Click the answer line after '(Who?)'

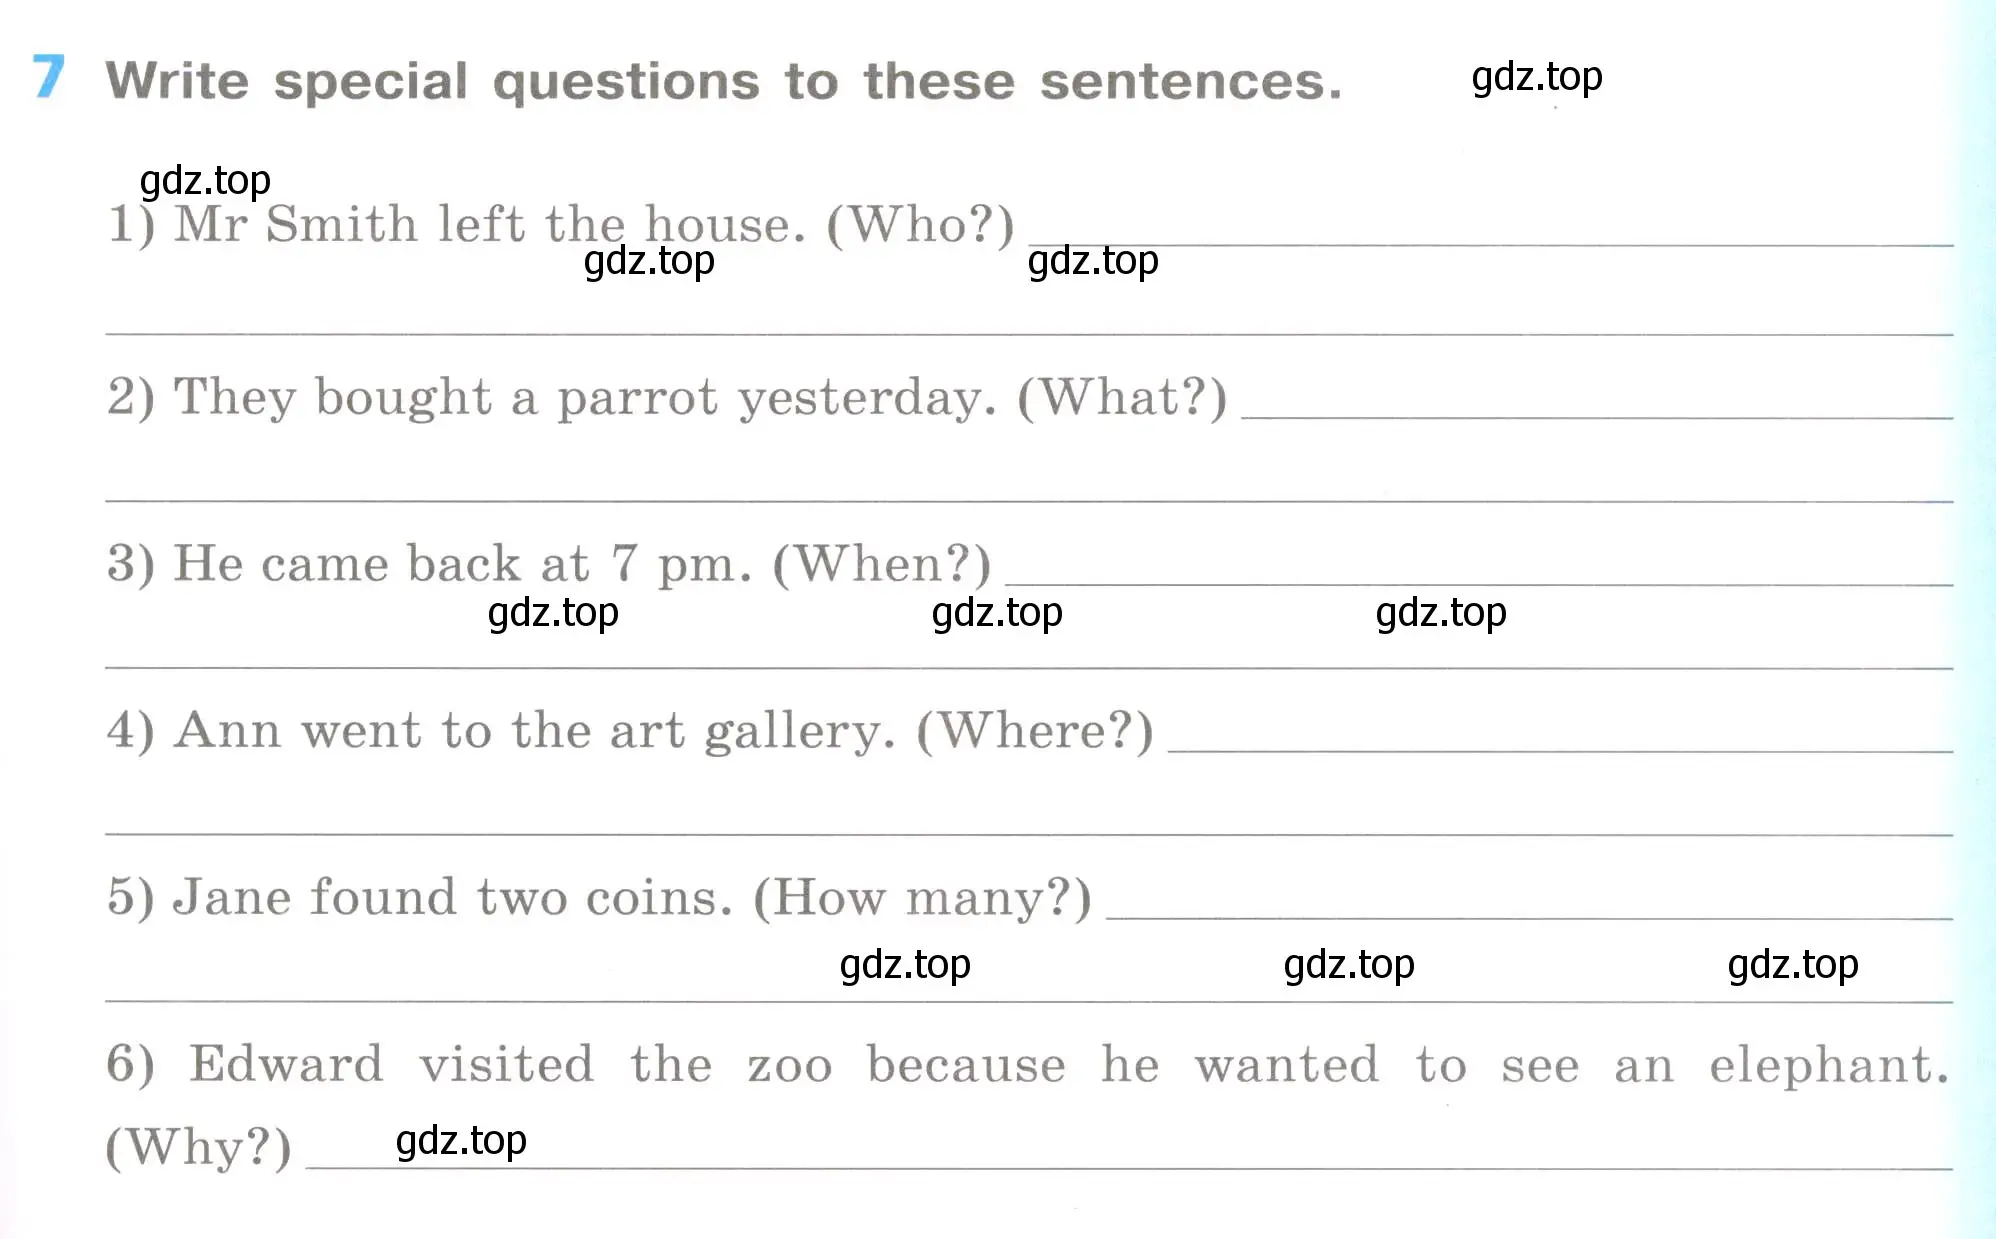1491,244
